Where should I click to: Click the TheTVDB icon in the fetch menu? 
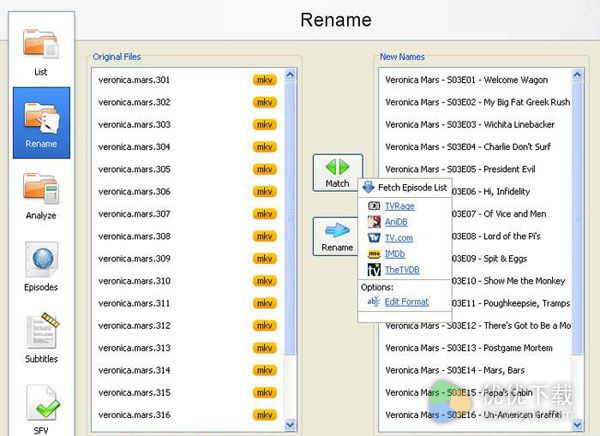[x=374, y=270]
